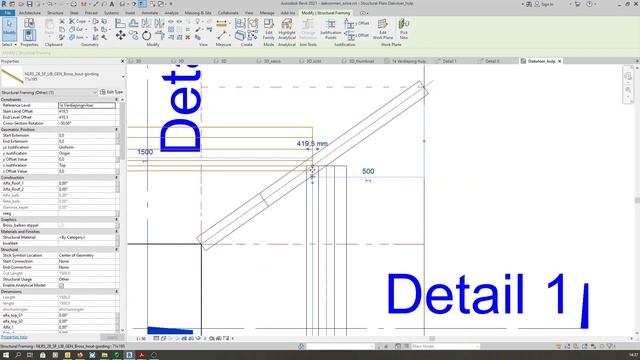Click the 1500 dimension text in view
640x360 pixels.
[145, 152]
